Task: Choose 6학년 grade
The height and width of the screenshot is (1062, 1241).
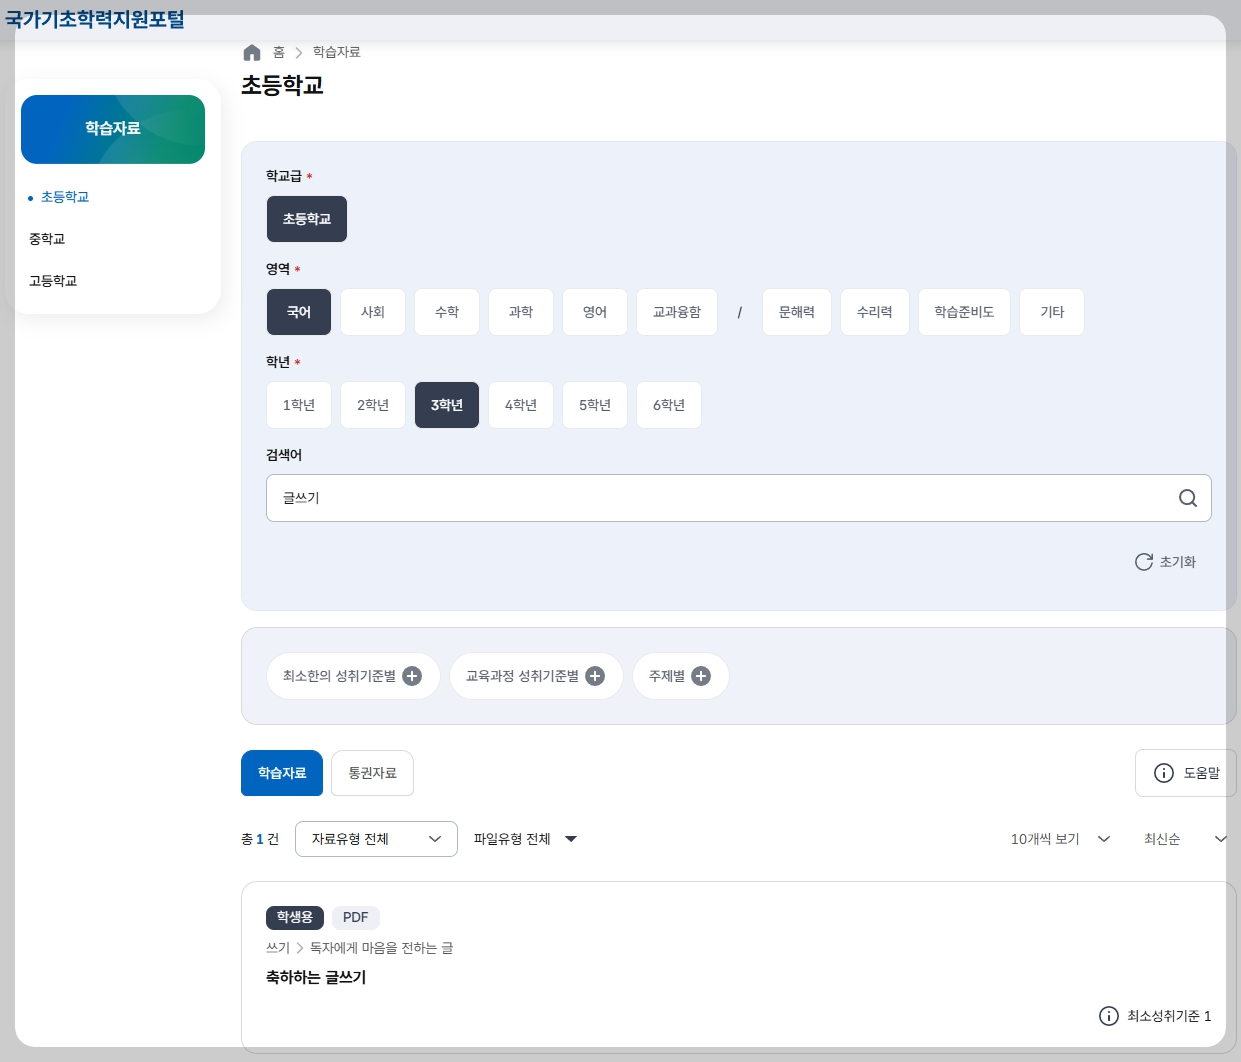Action: 669,405
